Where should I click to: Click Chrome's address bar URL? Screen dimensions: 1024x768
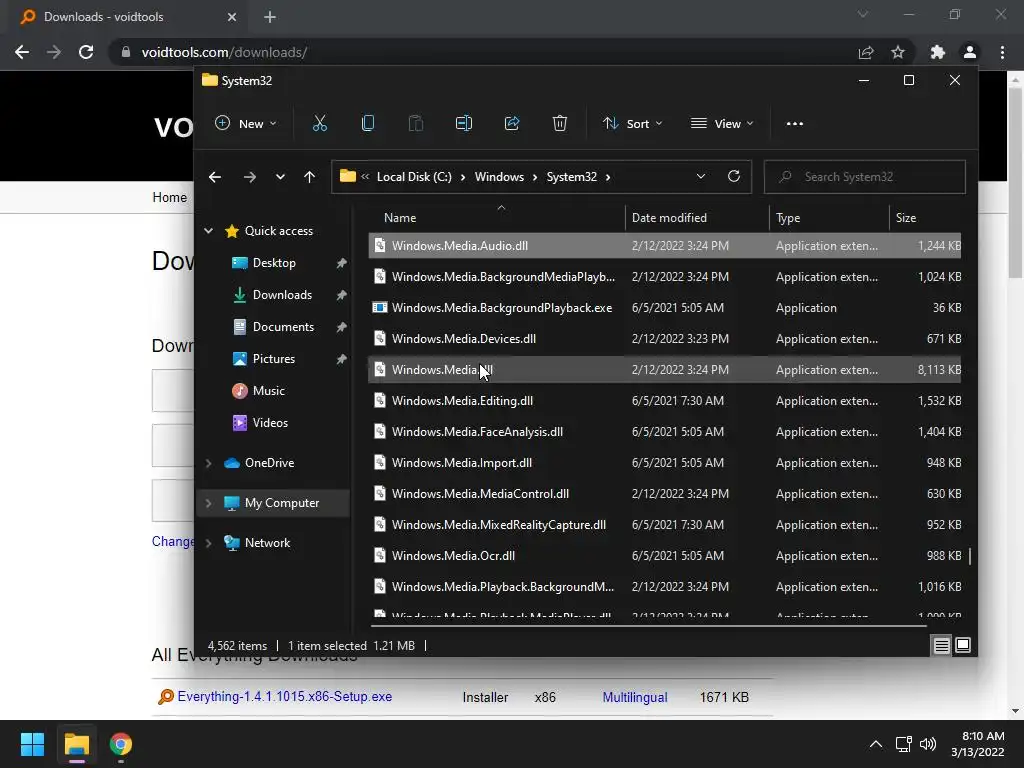[224, 52]
